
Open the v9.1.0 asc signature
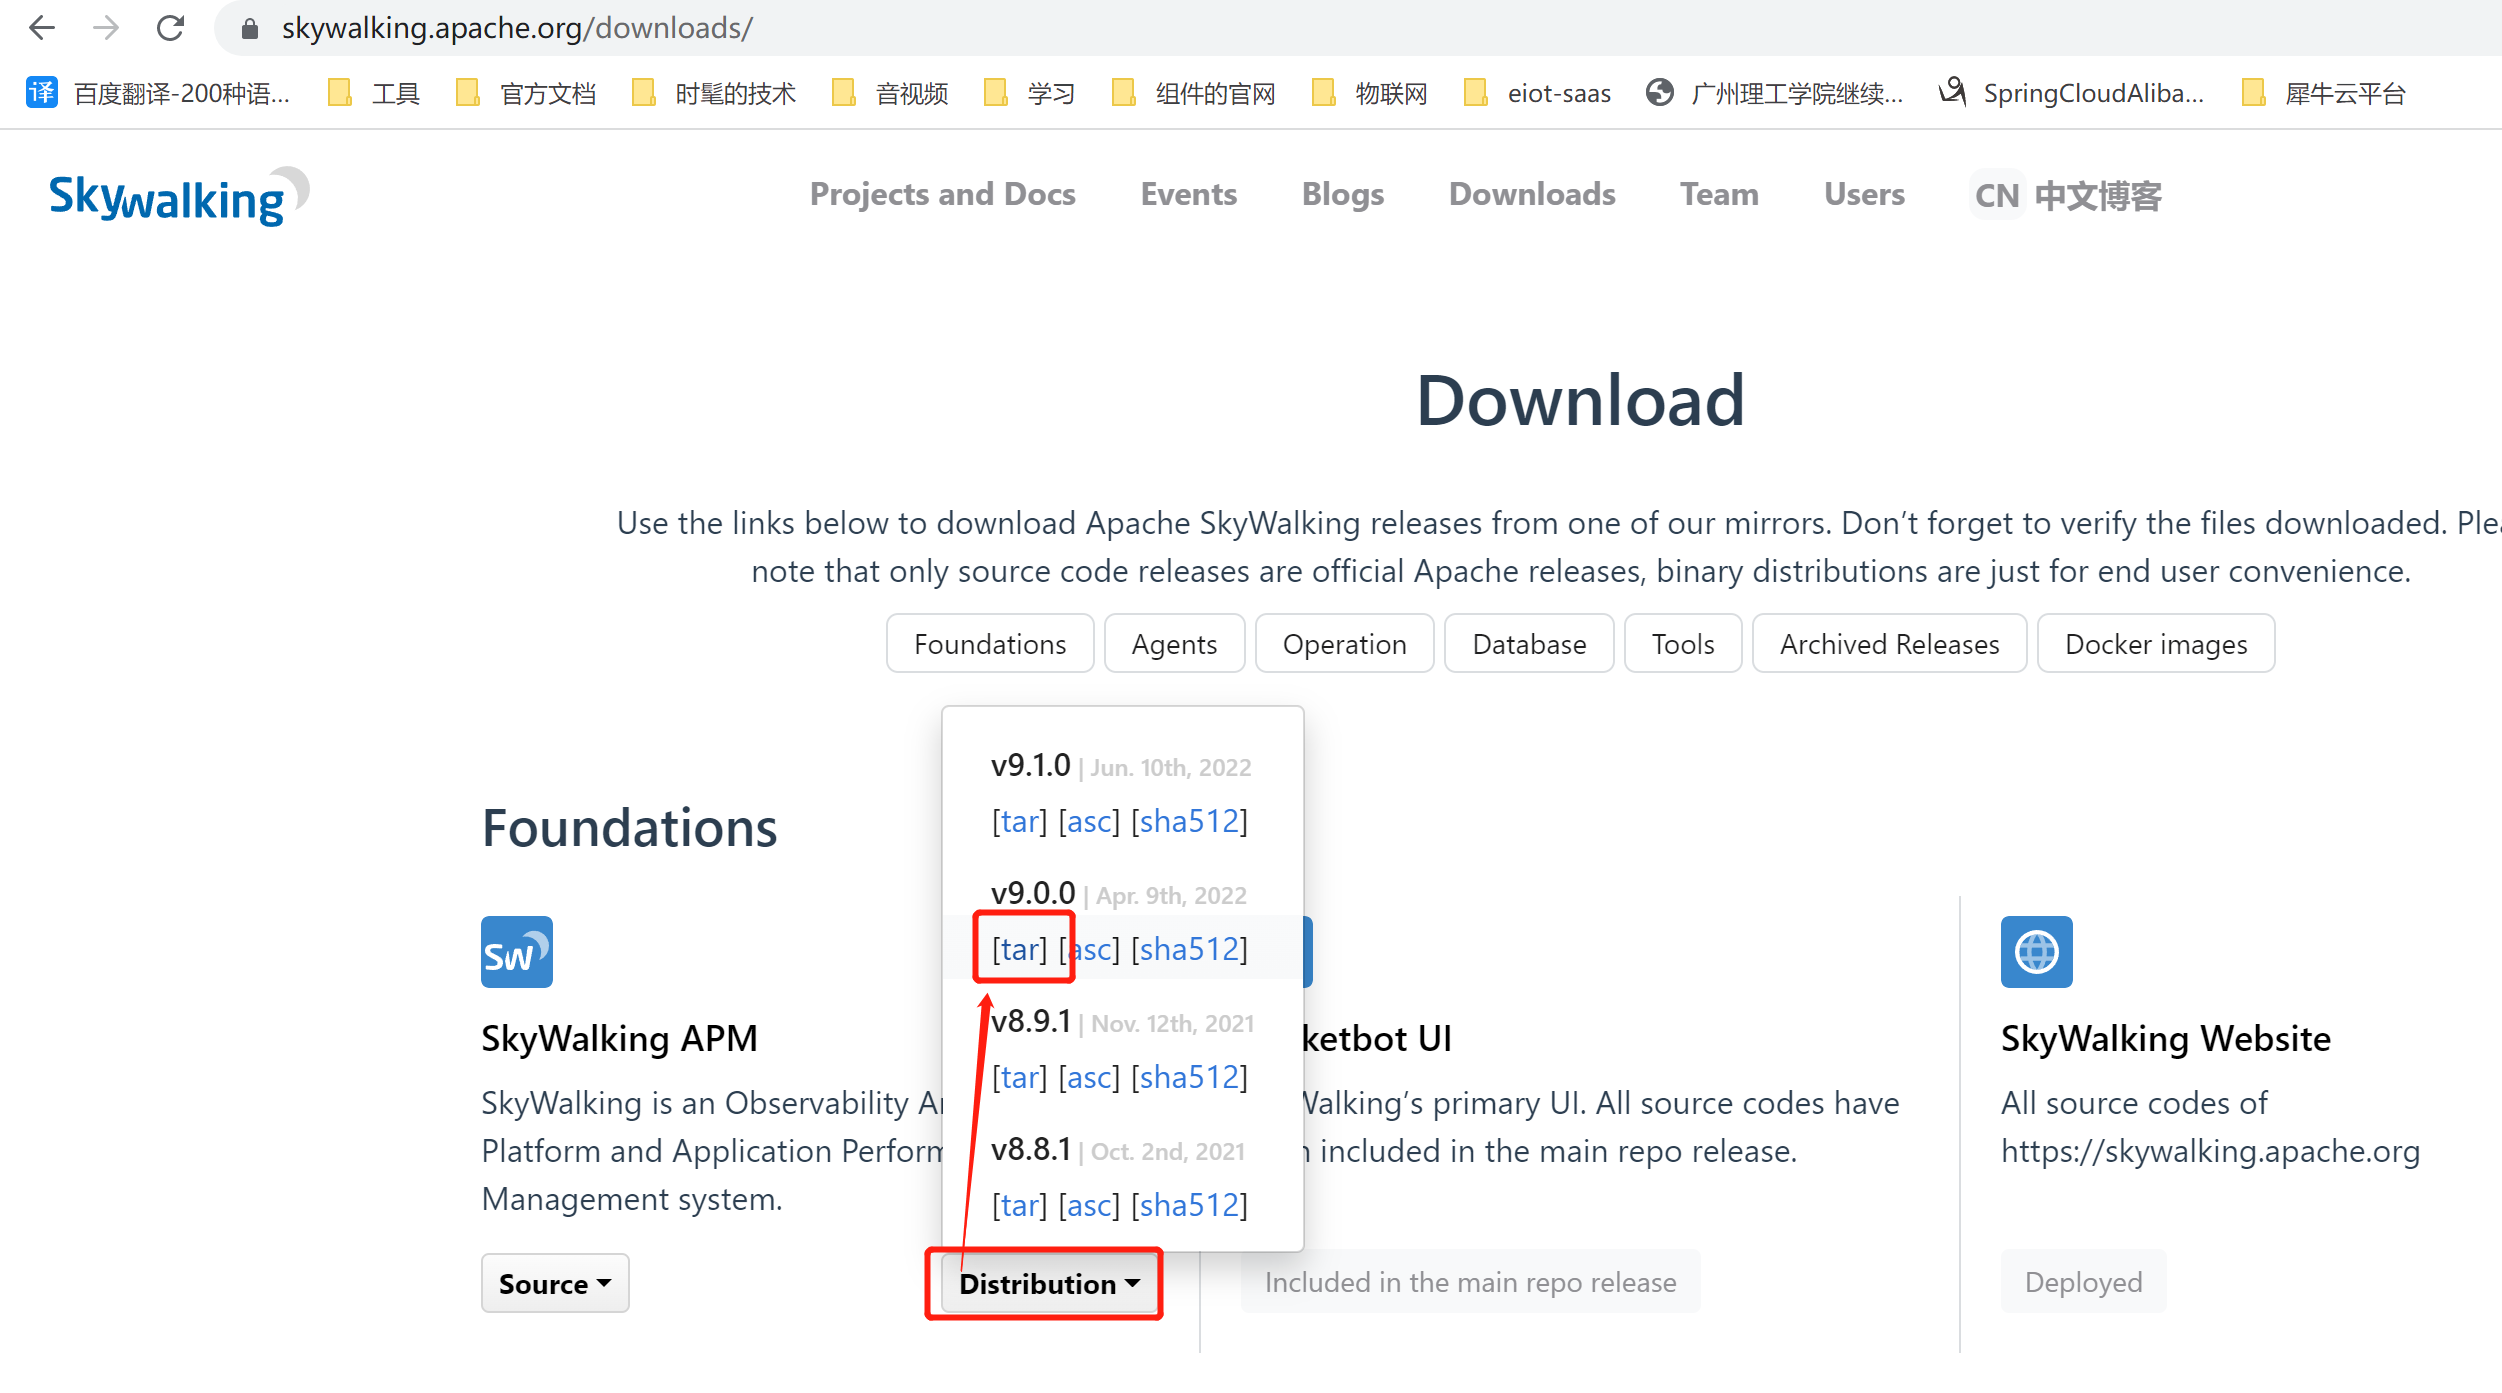1089,821
